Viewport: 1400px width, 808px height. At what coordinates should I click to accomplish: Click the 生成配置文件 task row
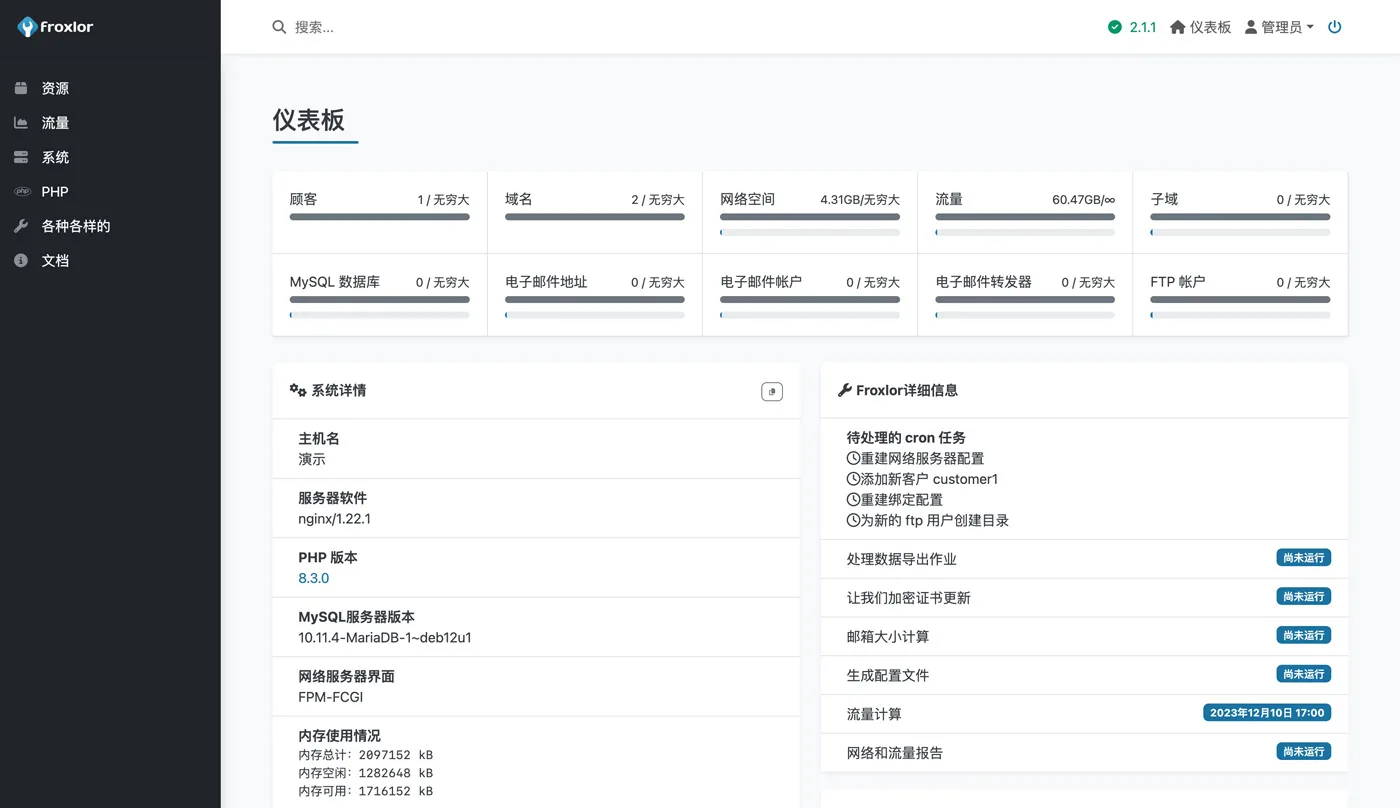click(x=1084, y=675)
